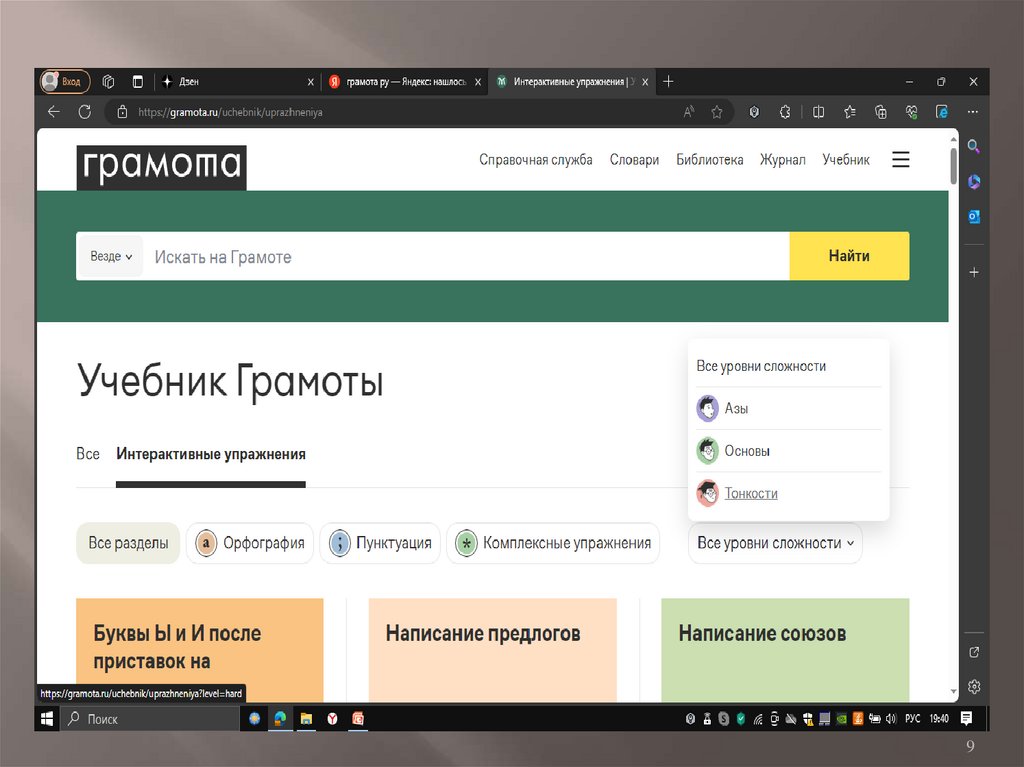Click Windows Start button
The width and height of the screenshot is (1024, 767).
point(47,718)
